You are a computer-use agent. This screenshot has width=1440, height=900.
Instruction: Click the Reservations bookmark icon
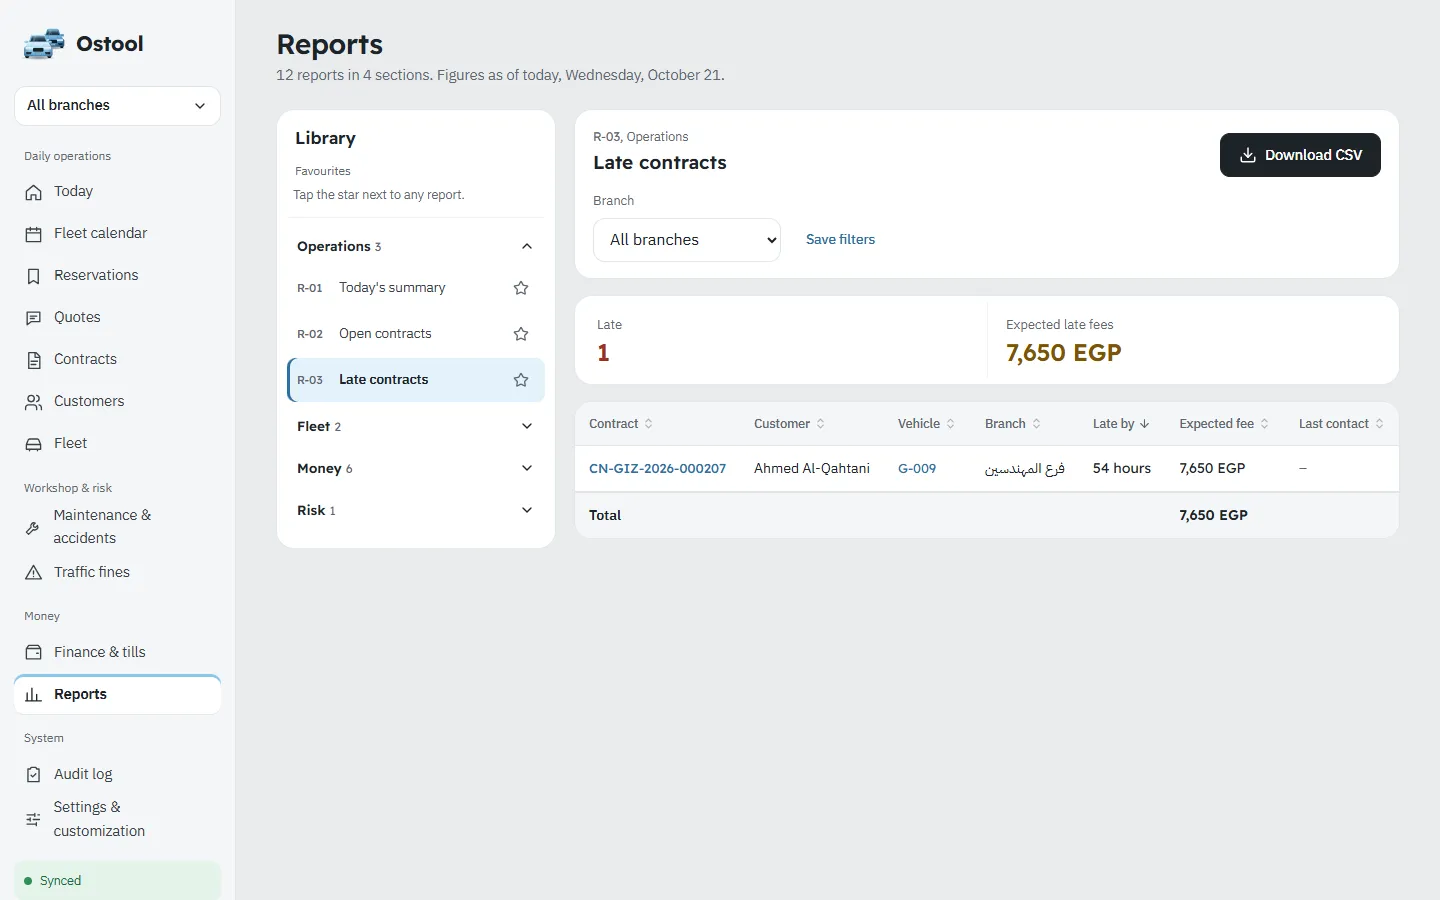pos(34,276)
